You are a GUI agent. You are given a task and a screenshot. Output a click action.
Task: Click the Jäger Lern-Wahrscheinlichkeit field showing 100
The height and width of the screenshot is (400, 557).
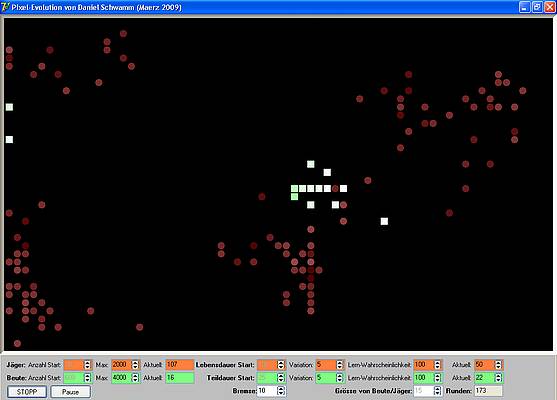tap(423, 365)
